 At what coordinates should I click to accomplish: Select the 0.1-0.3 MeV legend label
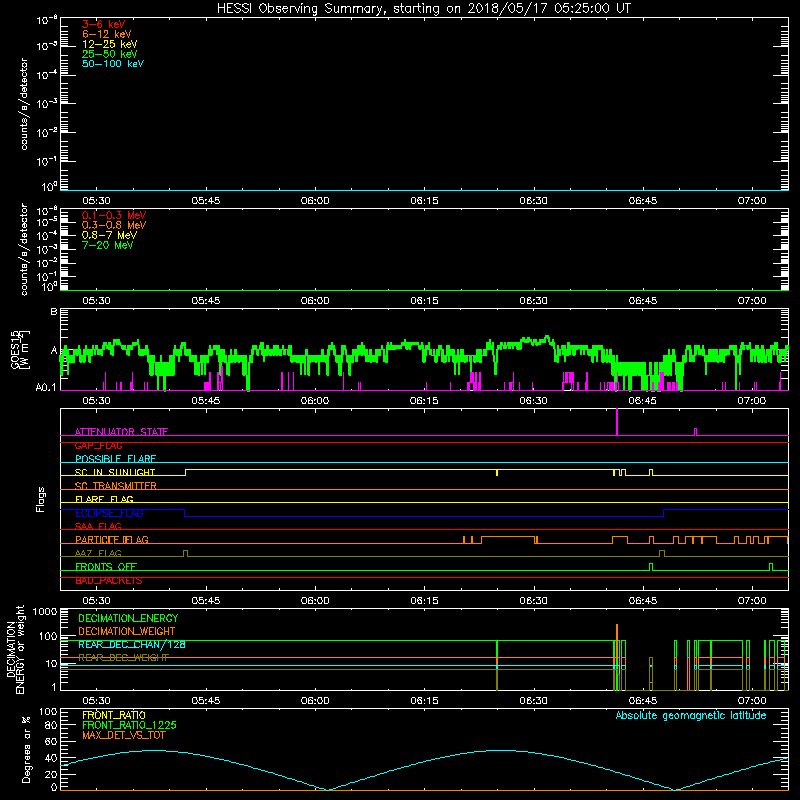point(114,215)
